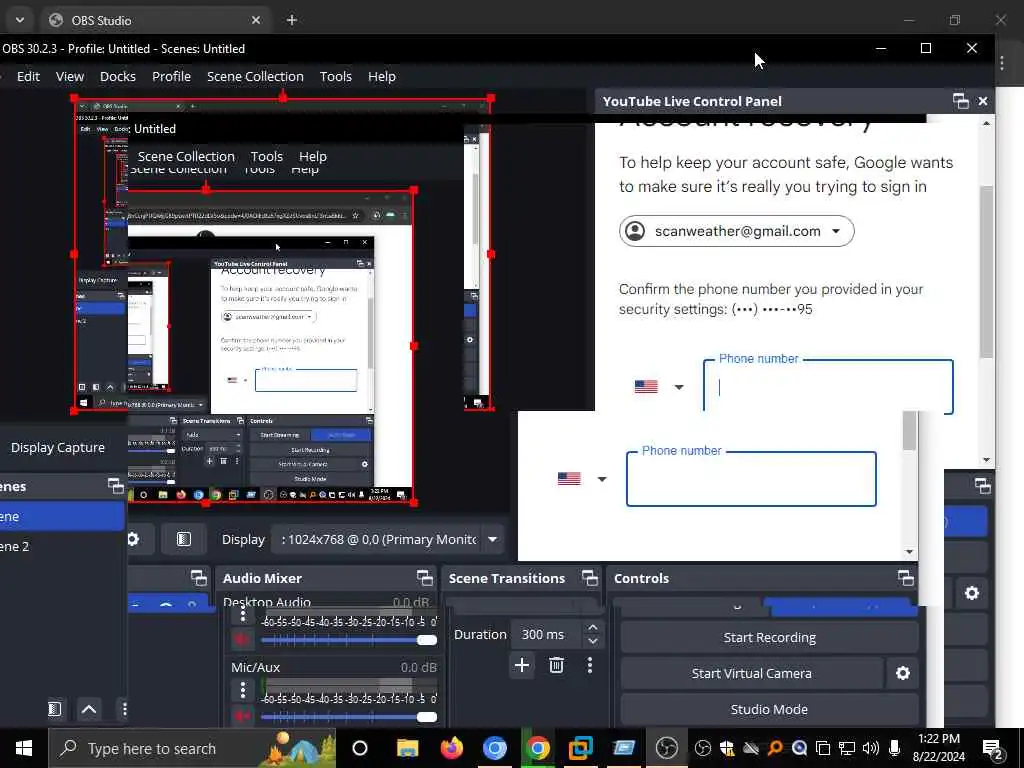Move scene up with the arrow icon
This screenshot has height=768, width=1024.
tap(89, 709)
